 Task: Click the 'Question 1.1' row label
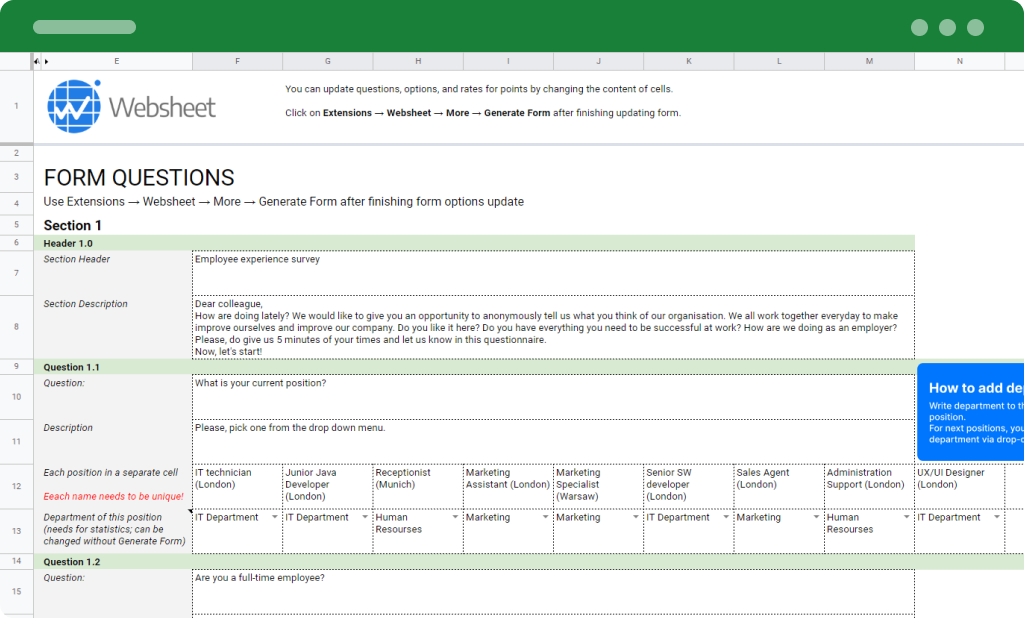point(72,367)
